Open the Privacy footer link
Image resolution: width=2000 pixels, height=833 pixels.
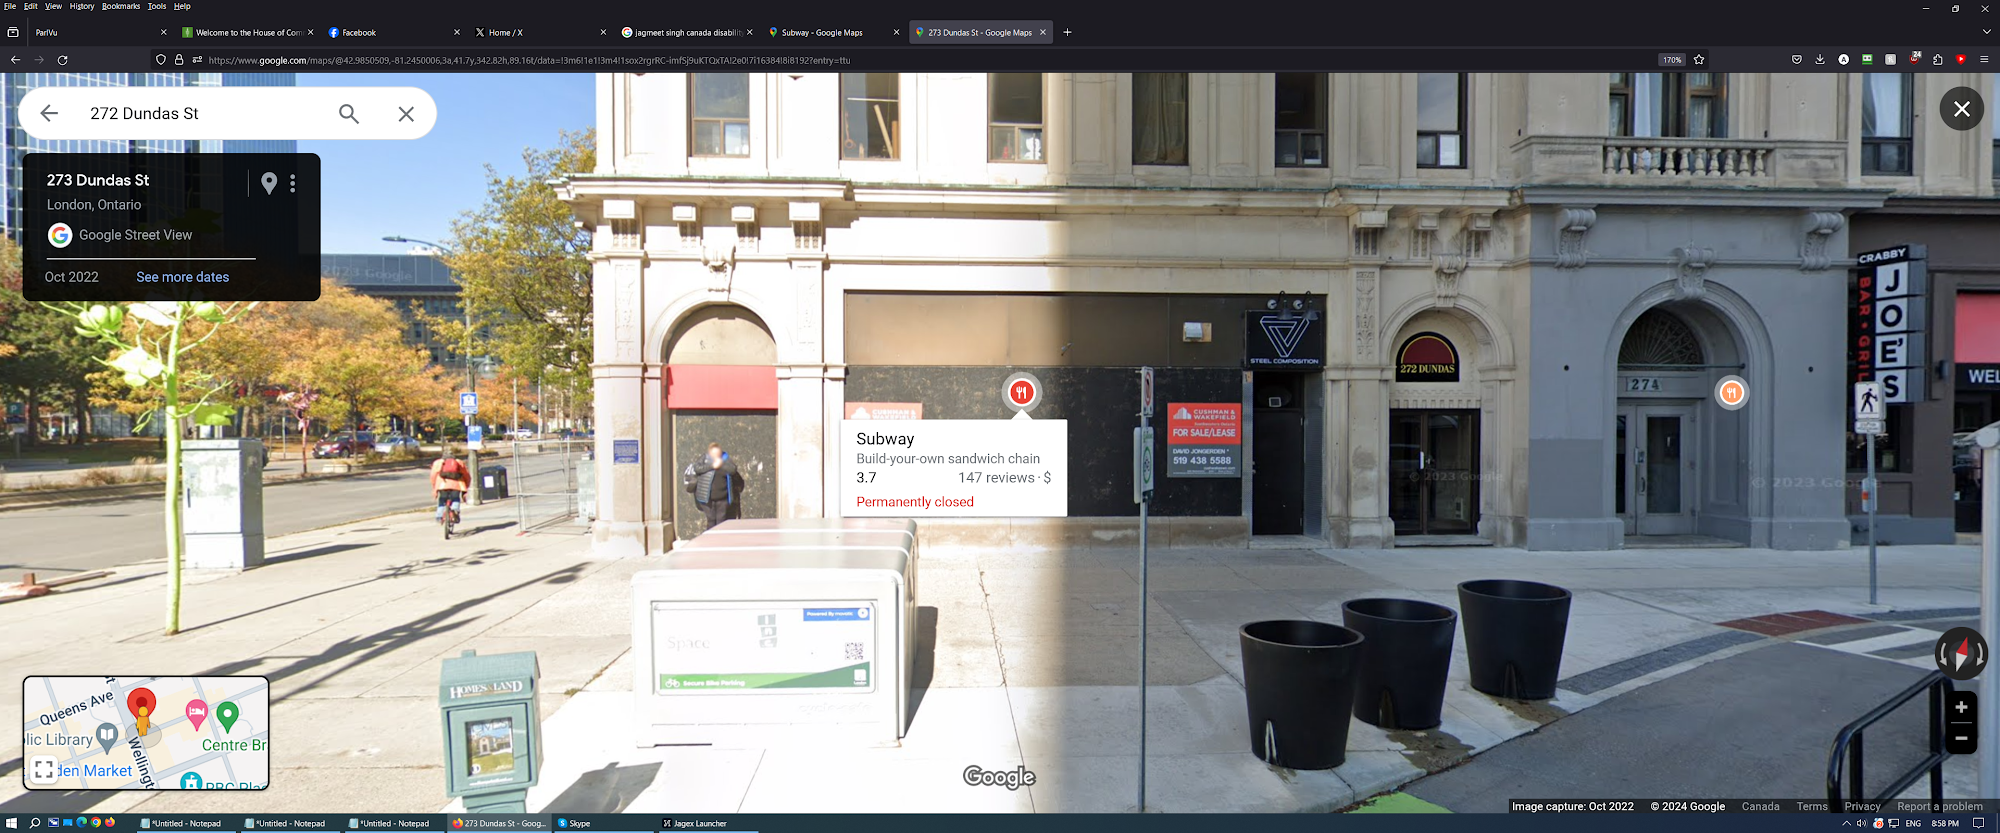pos(1862,807)
